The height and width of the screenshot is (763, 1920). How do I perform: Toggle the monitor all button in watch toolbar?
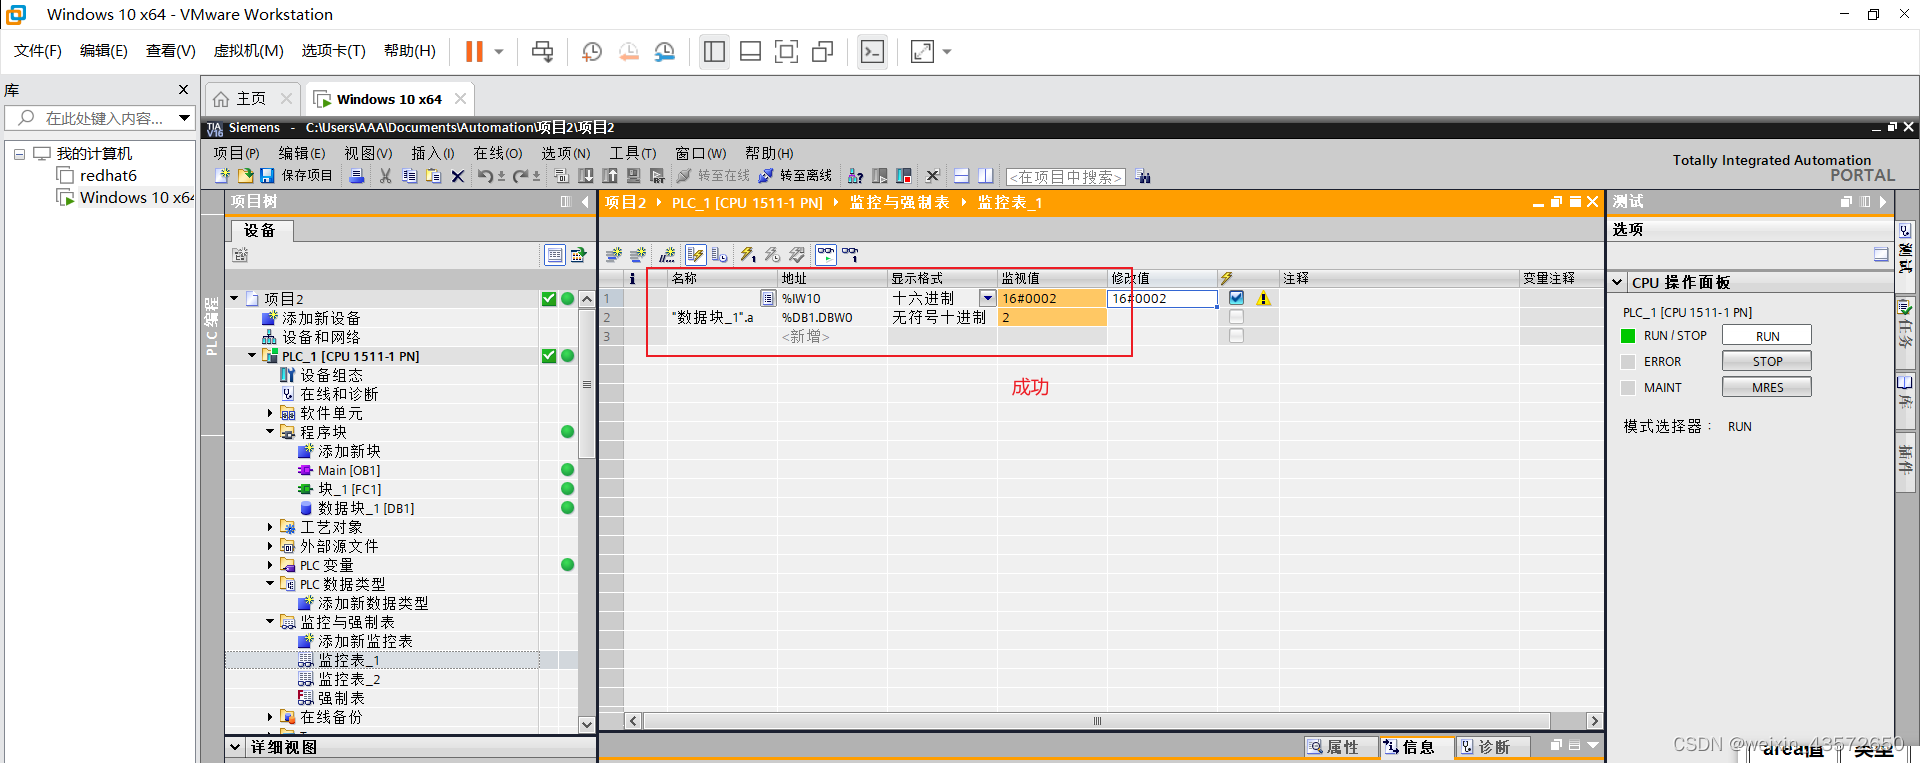coord(826,255)
